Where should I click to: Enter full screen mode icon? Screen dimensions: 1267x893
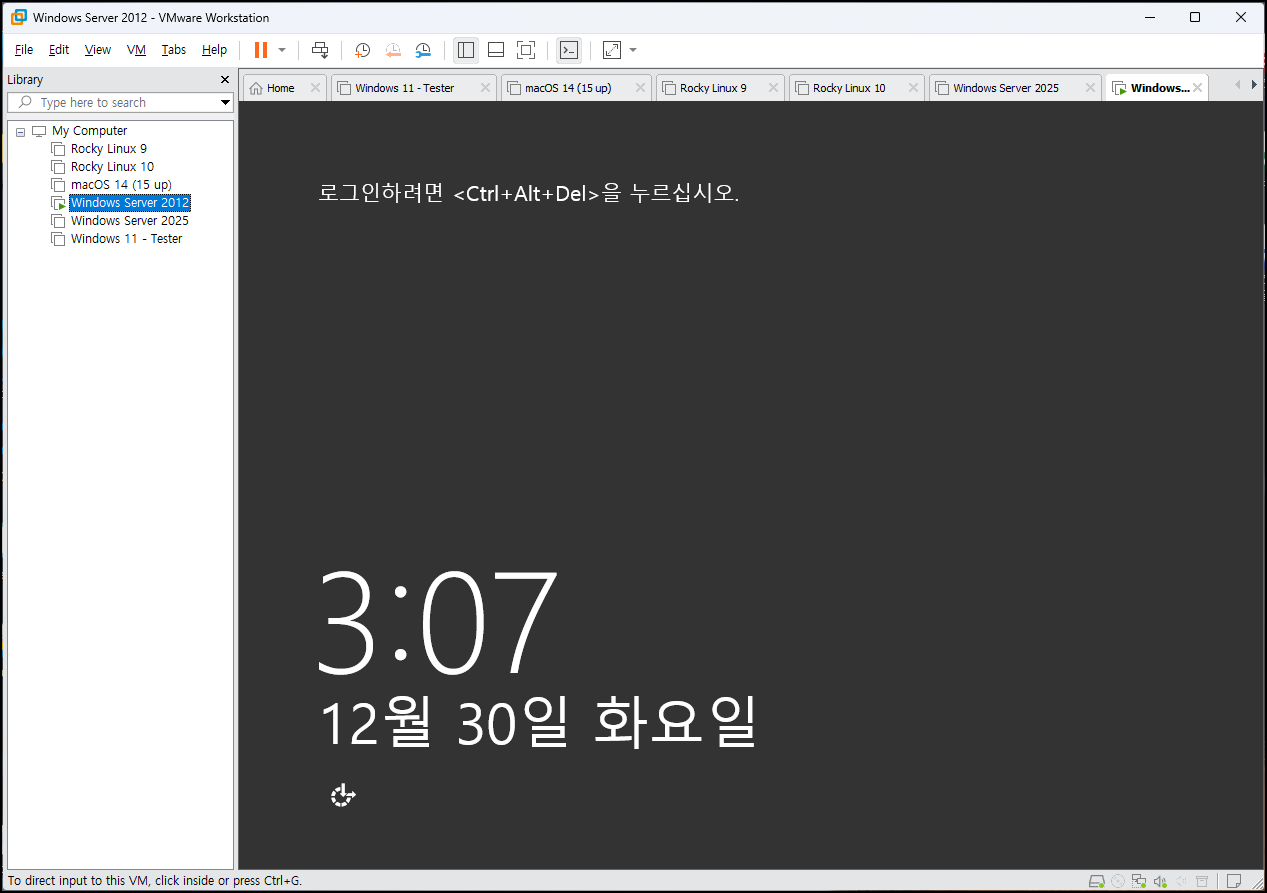tap(526, 49)
